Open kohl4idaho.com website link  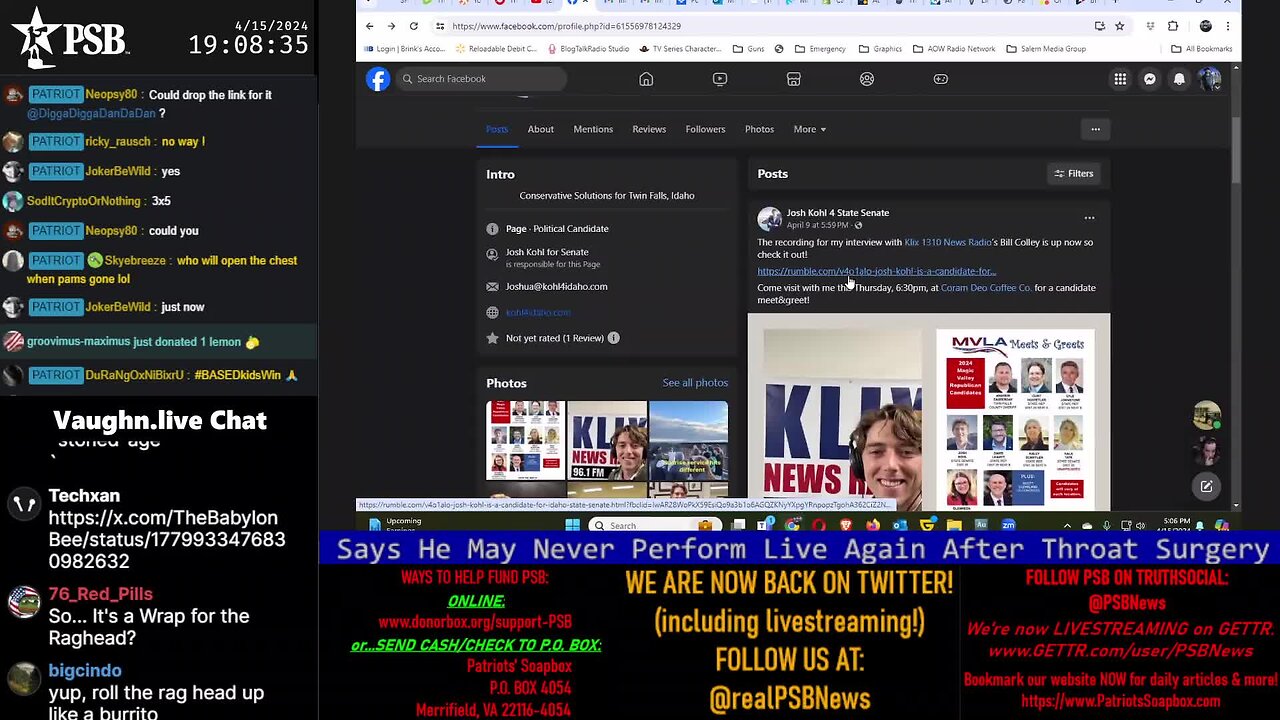click(x=538, y=312)
